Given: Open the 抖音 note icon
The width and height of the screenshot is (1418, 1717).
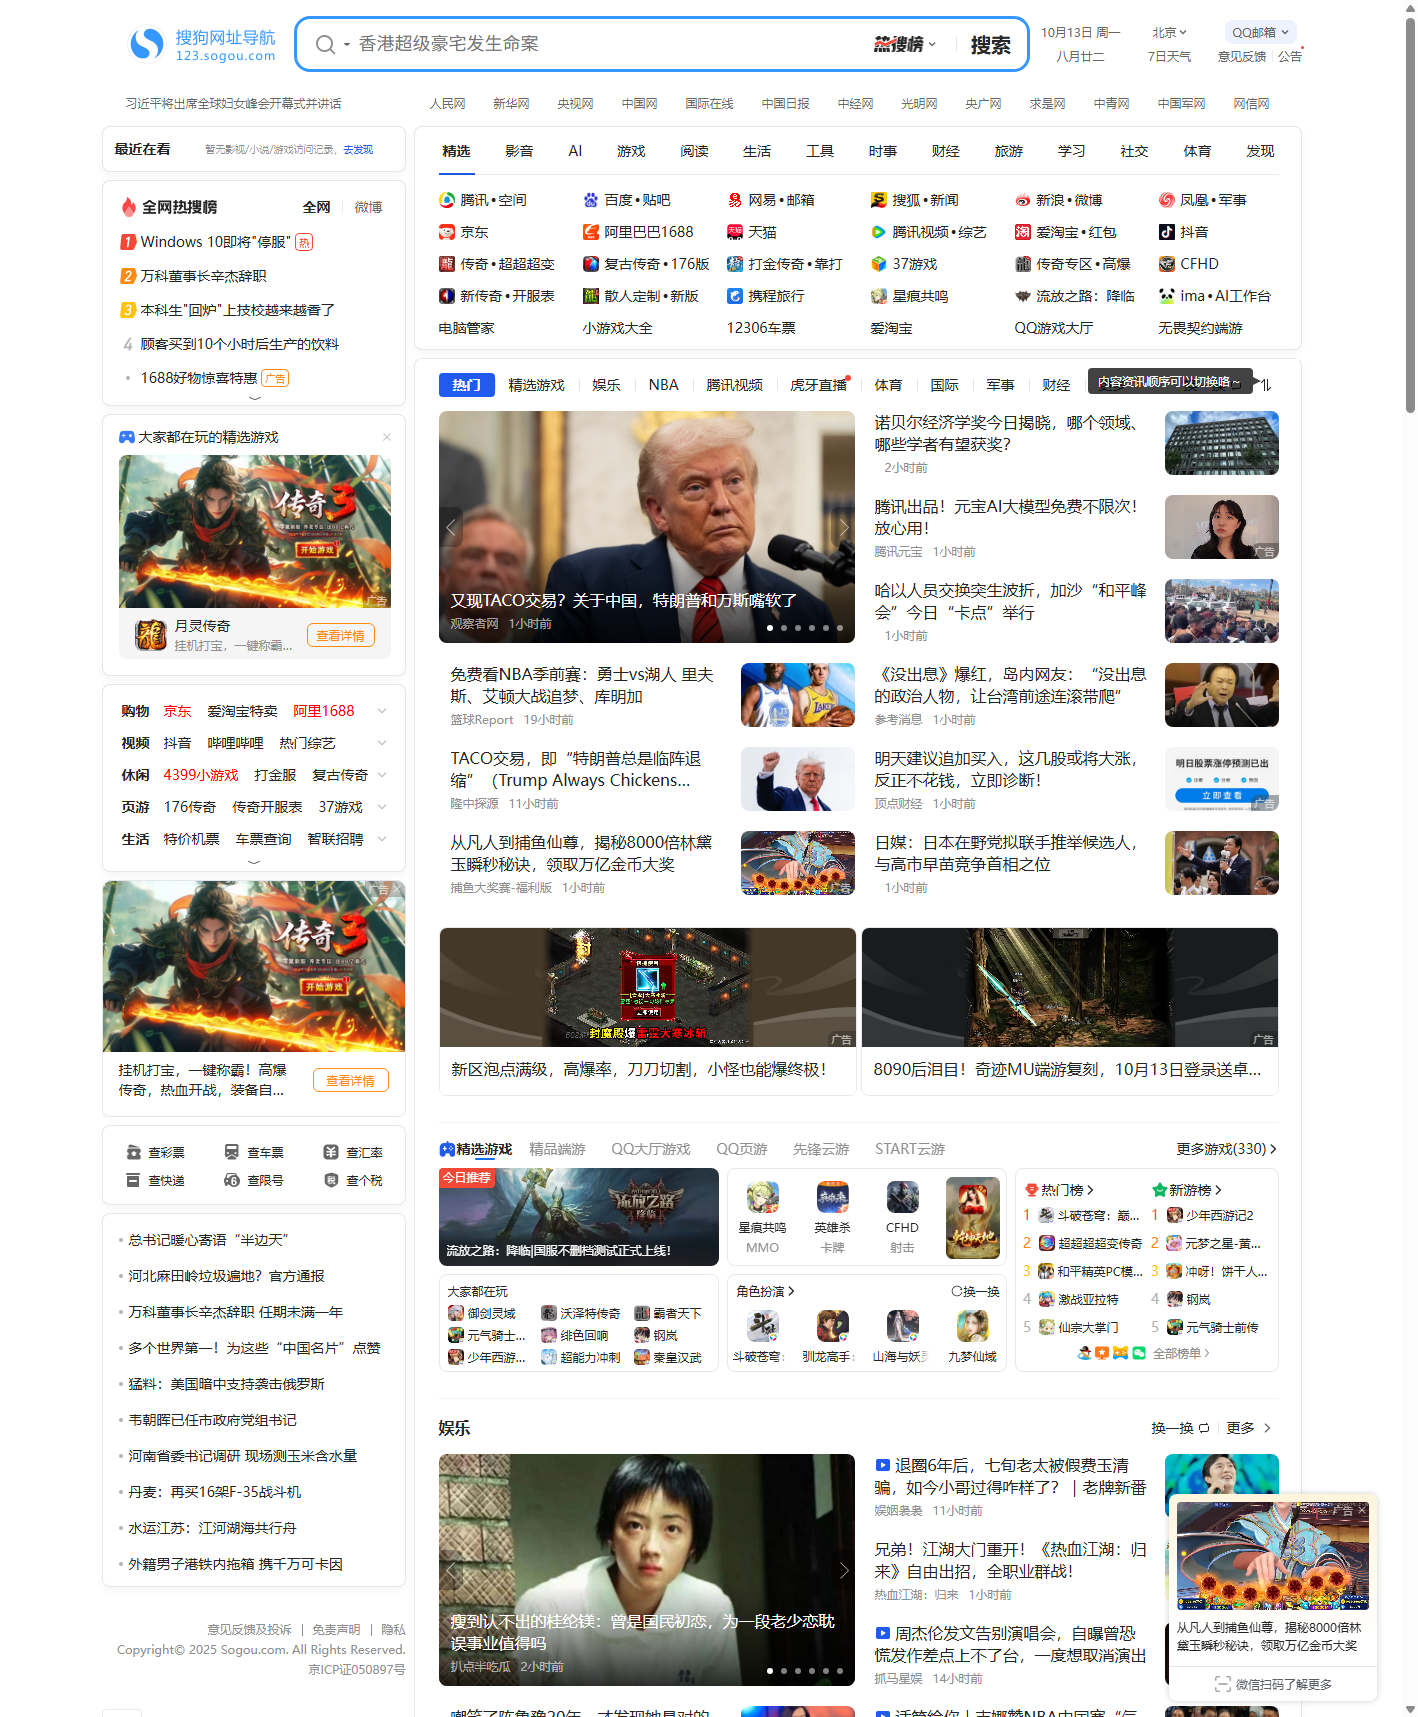Looking at the screenshot, I should (1167, 232).
